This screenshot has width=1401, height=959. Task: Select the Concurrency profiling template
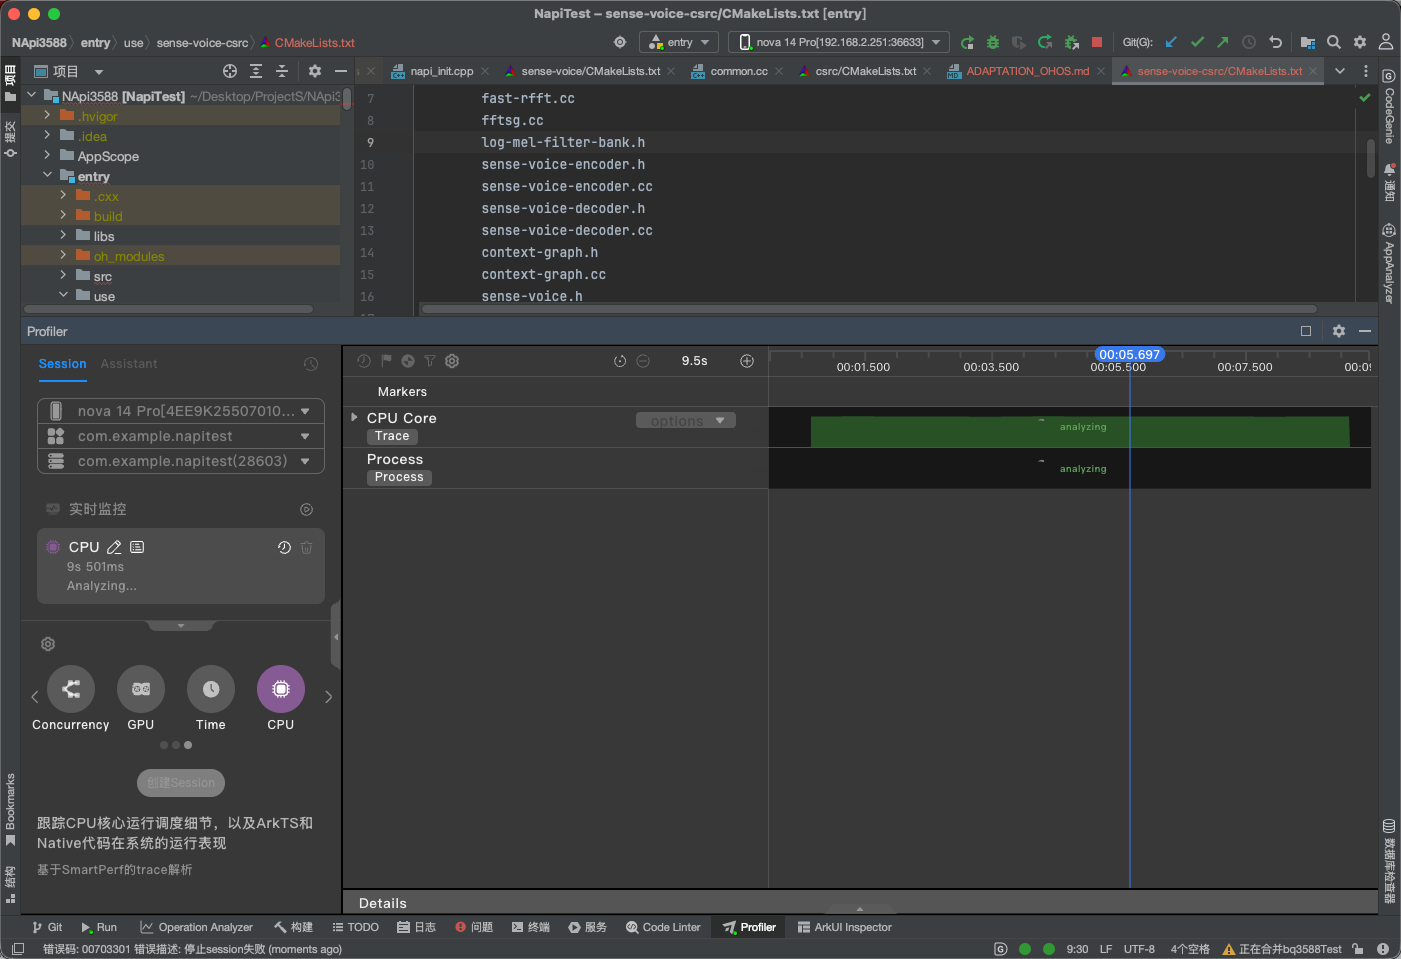(x=71, y=689)
